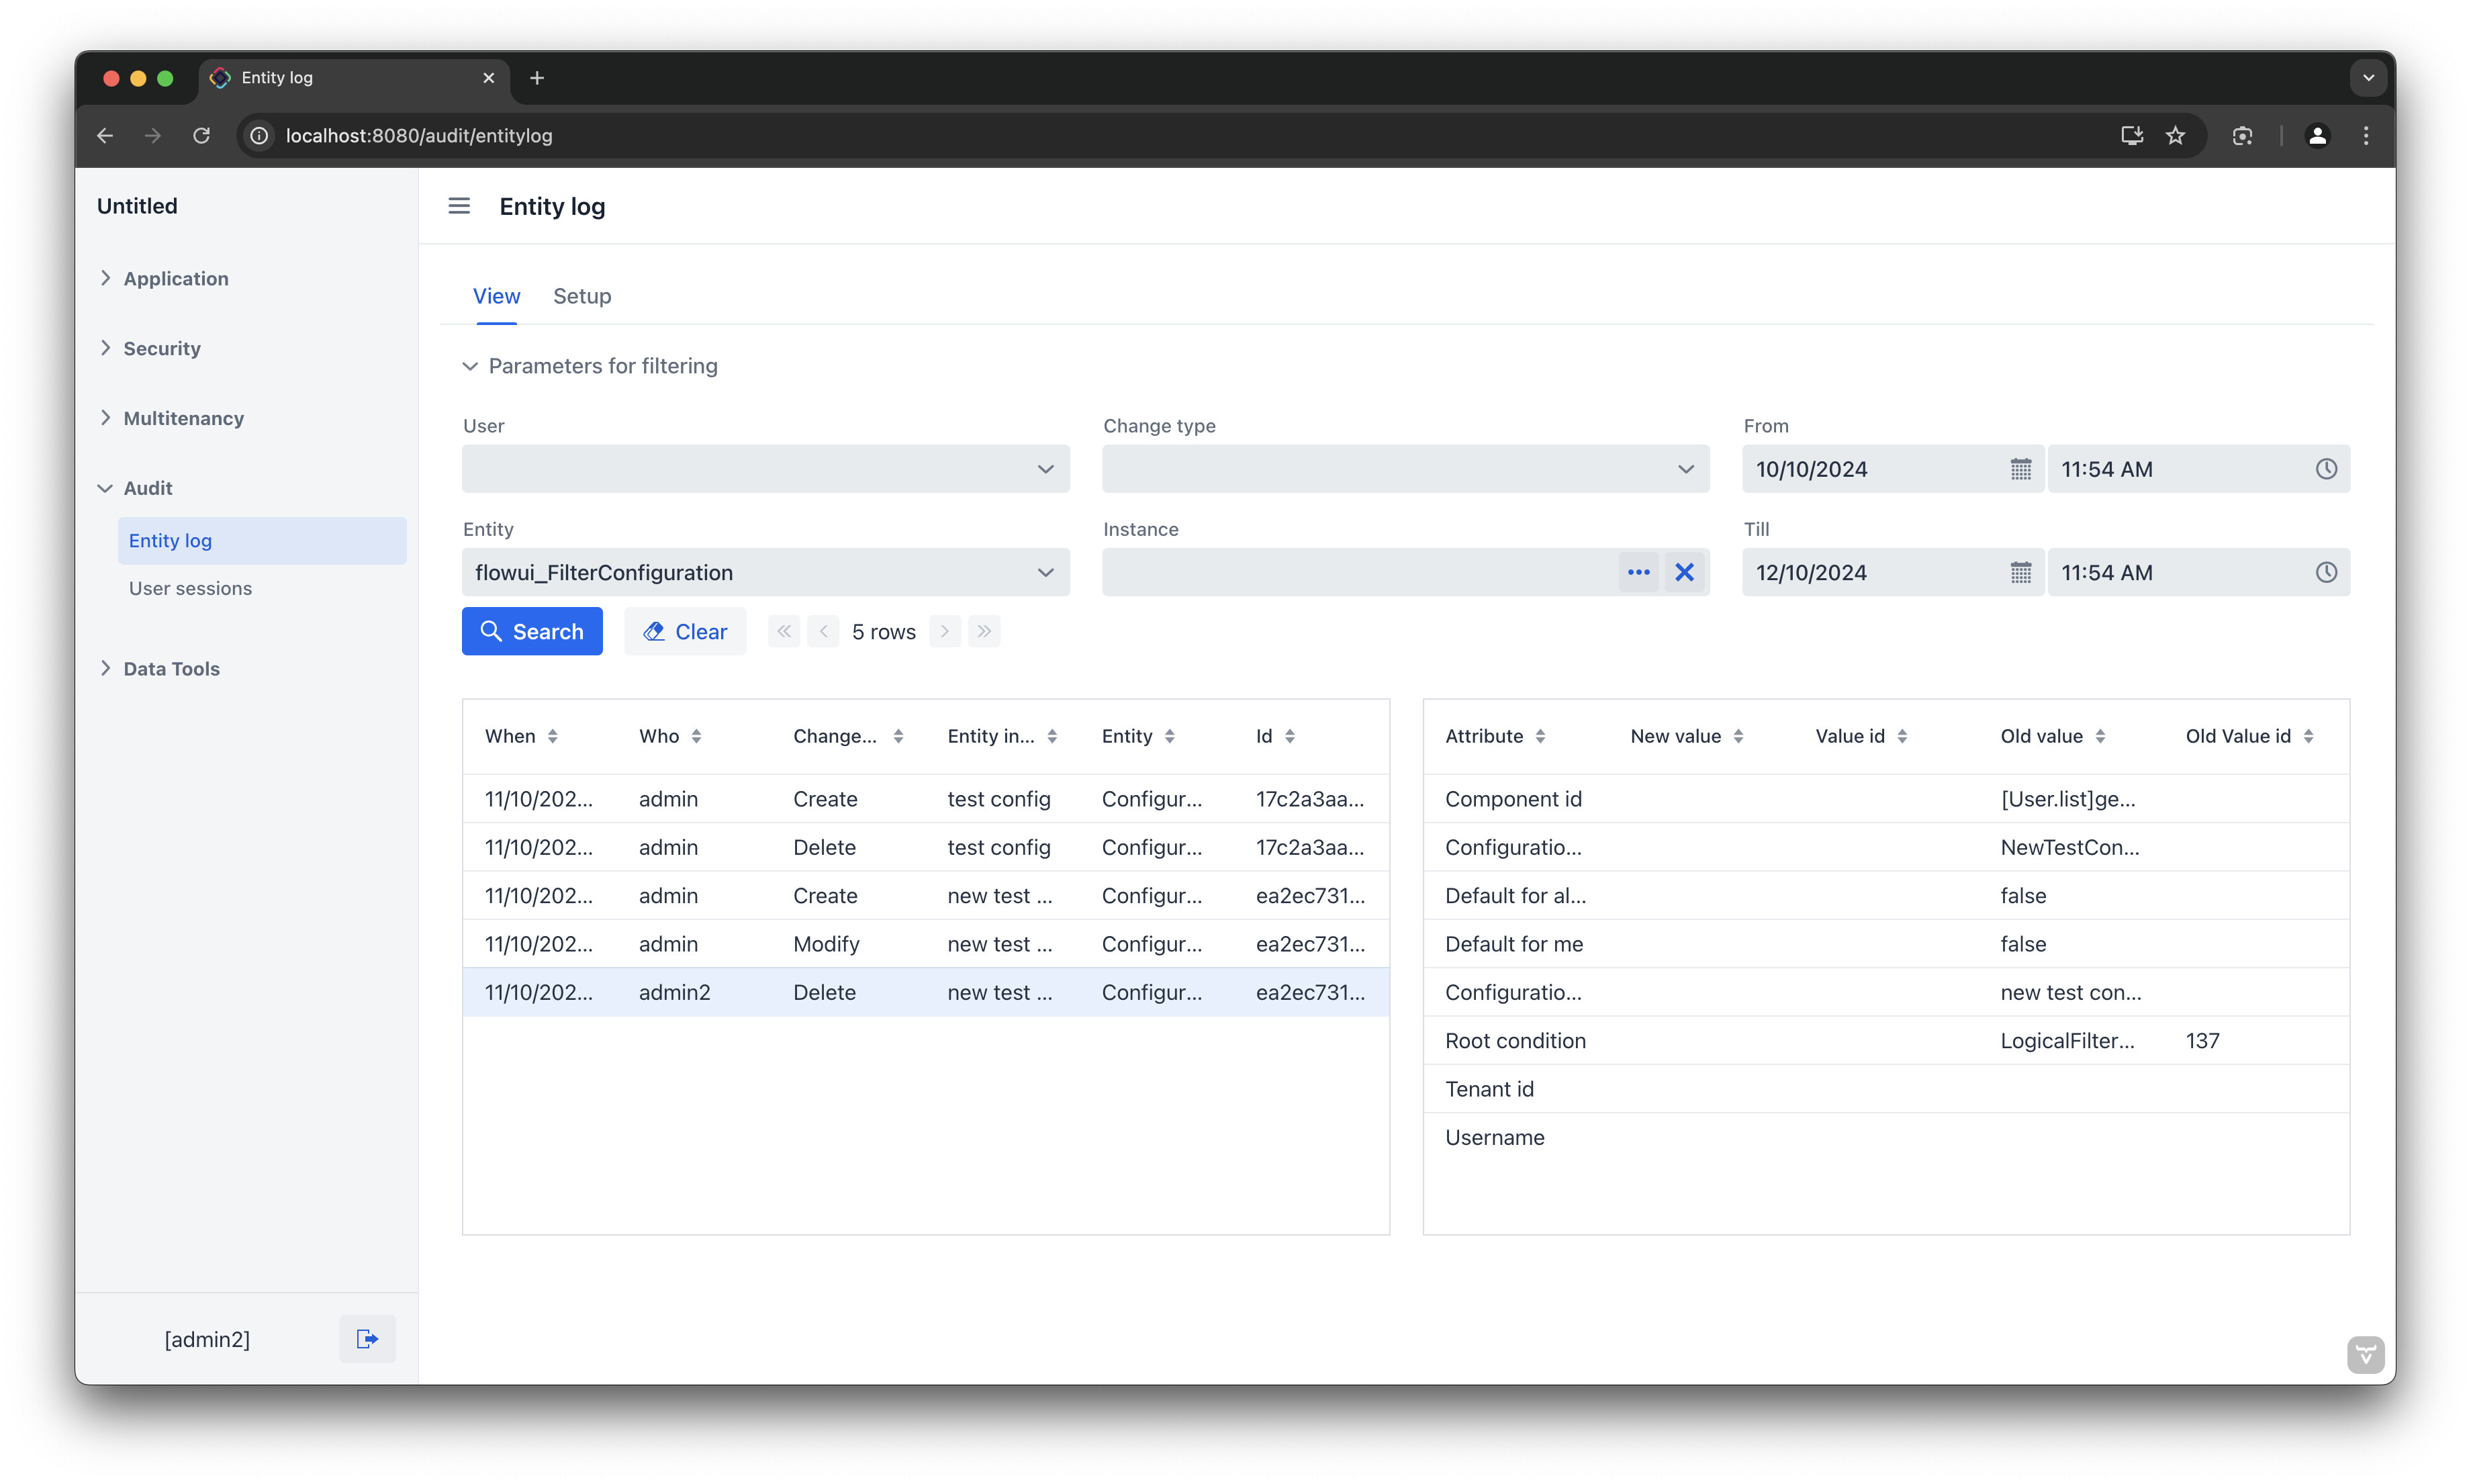
Task: Go to last page of results
Action: click(x=984, y=631)
